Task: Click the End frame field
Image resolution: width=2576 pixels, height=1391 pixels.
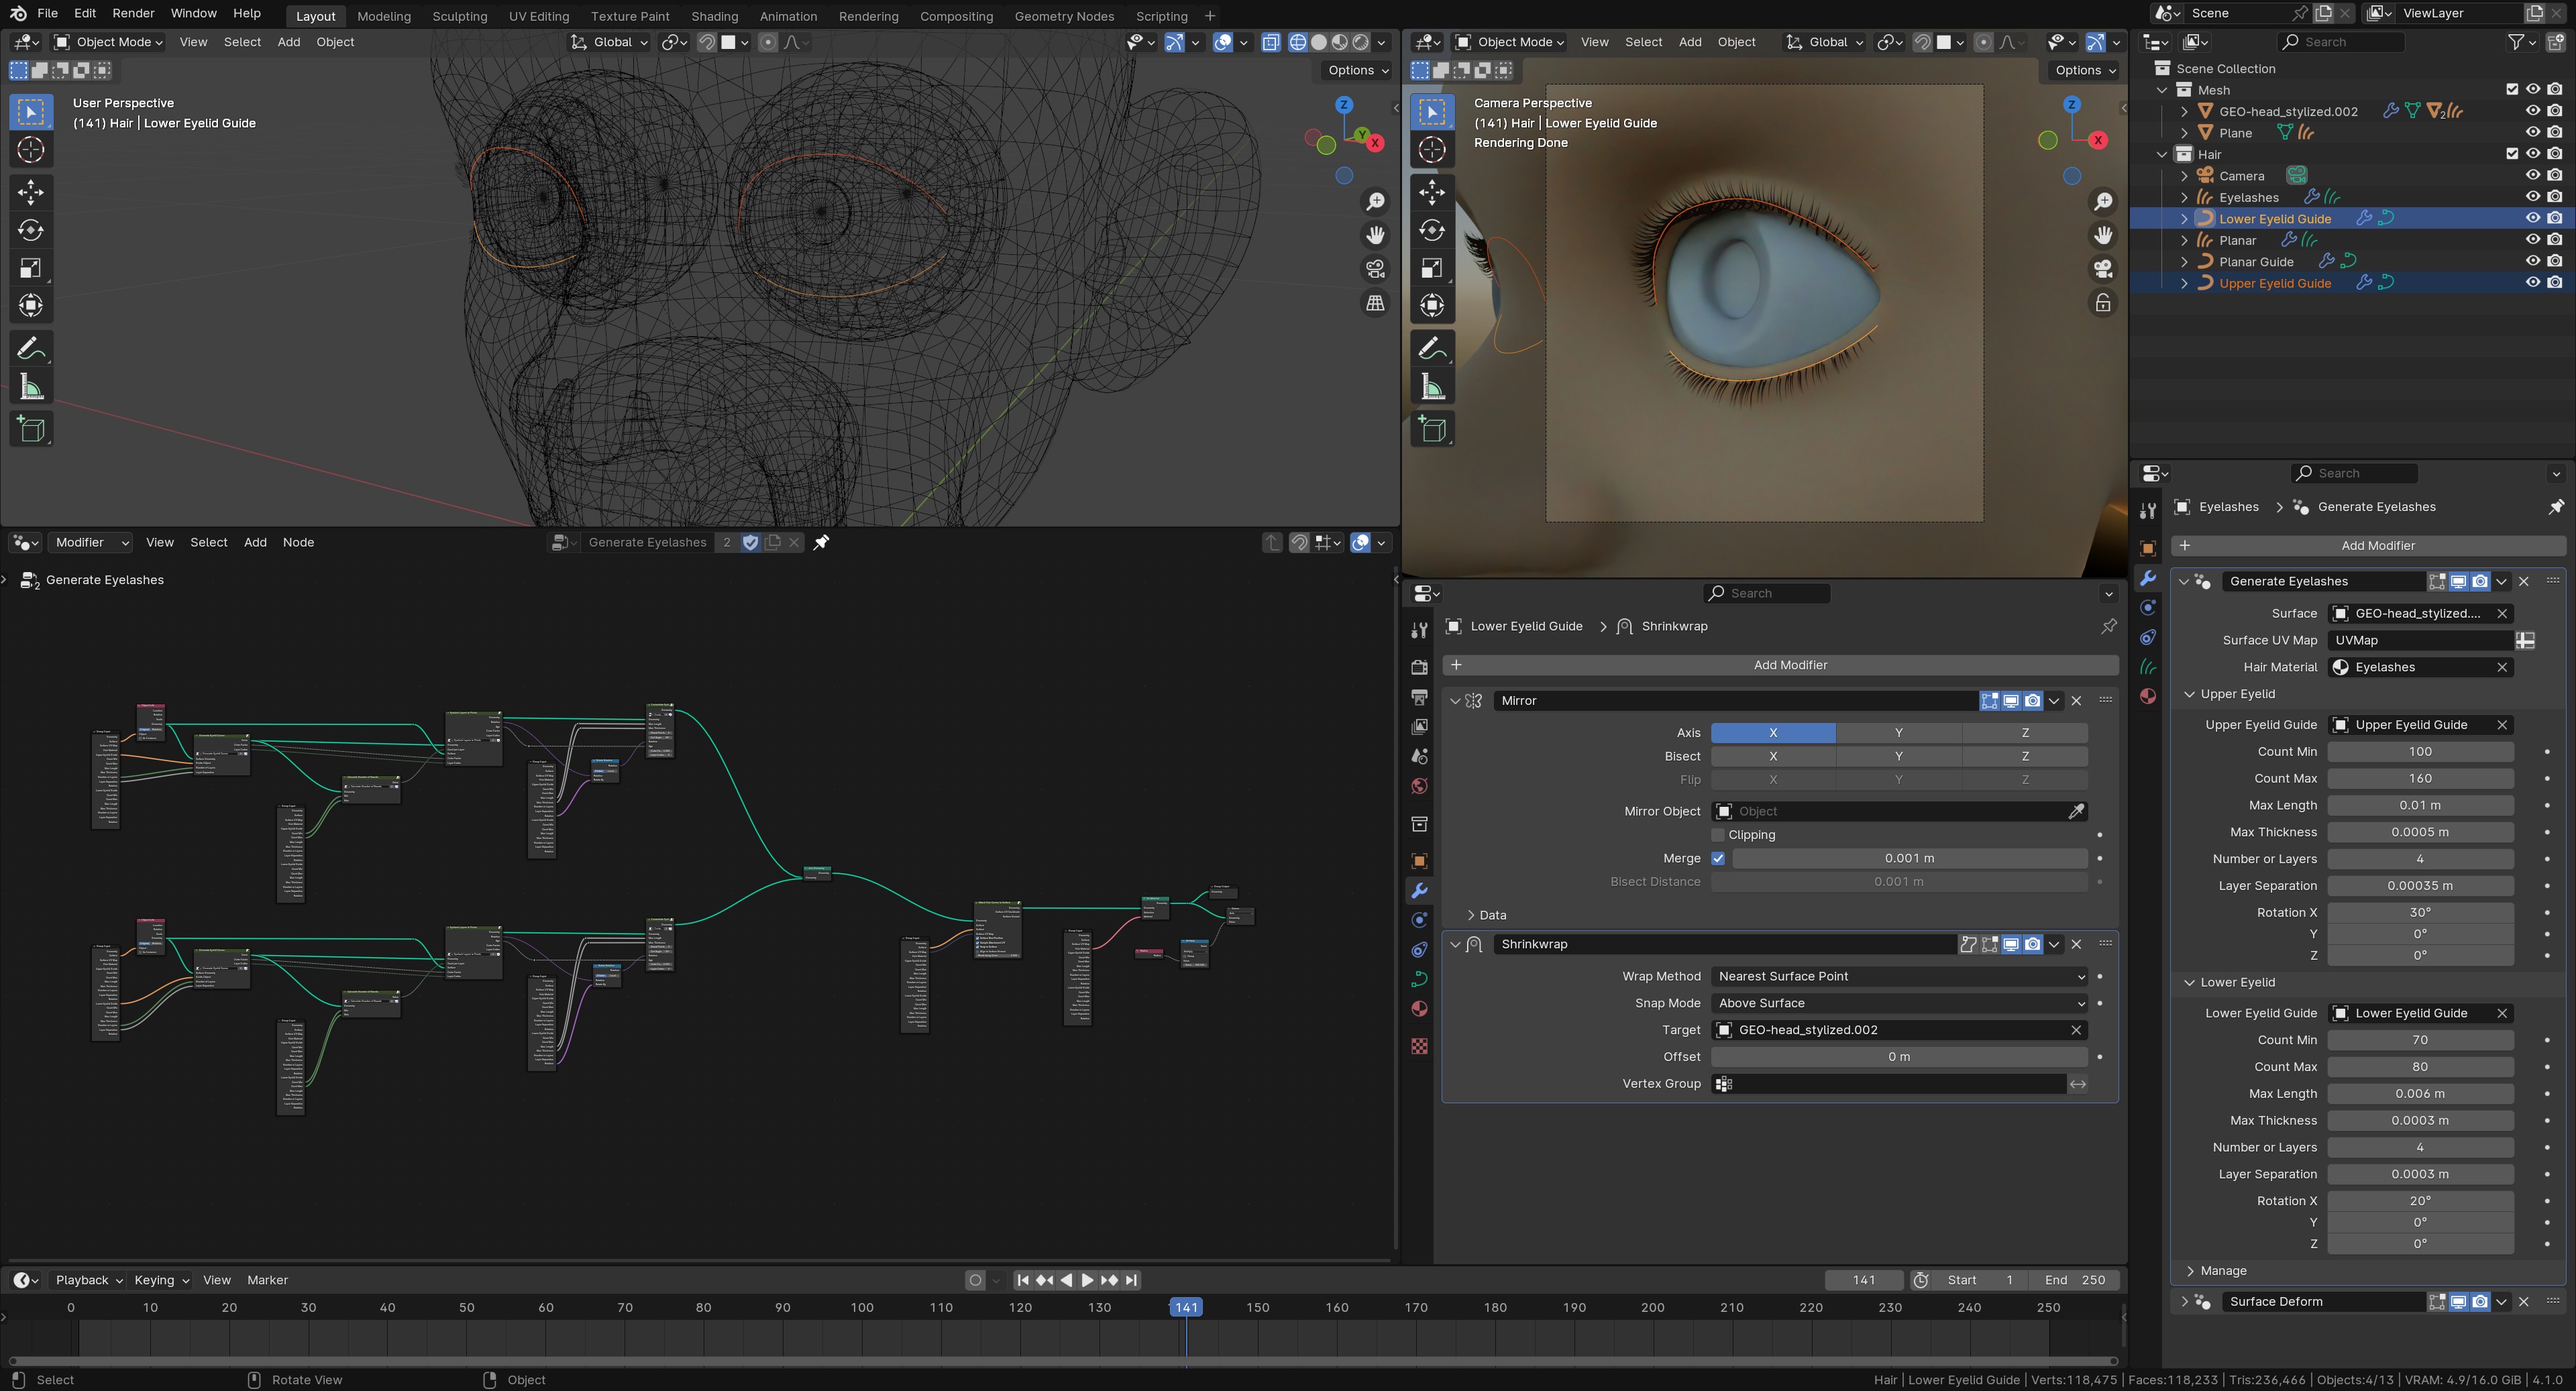Action: (2074, 1280)
